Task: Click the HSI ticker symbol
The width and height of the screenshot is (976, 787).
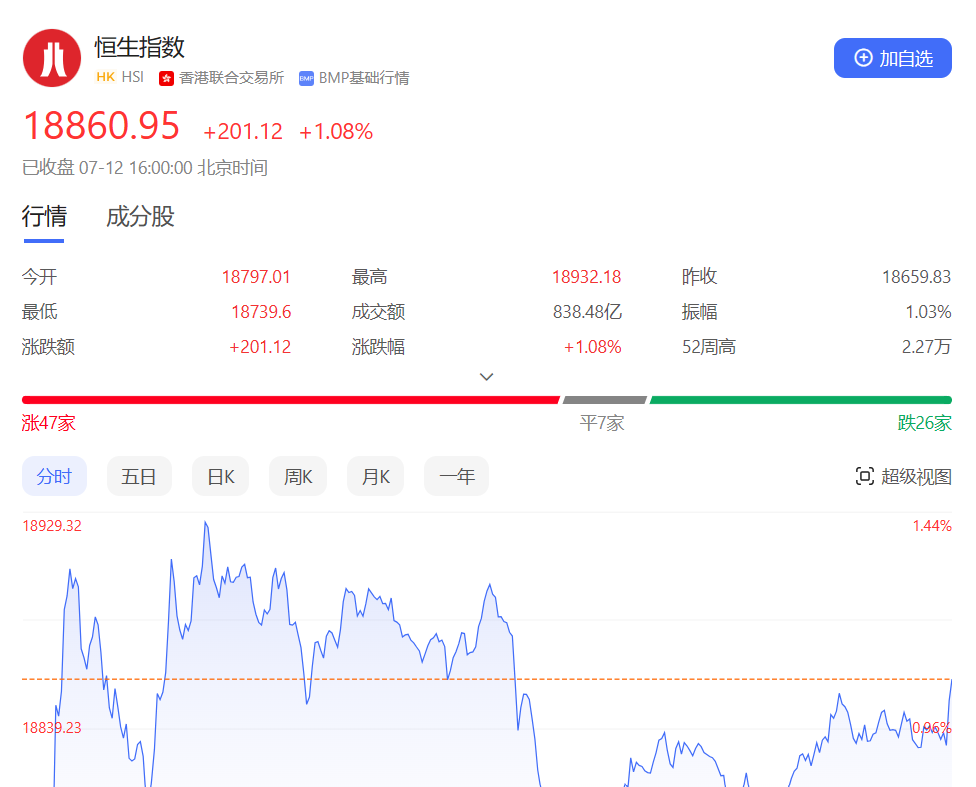Action: click(133, 77)
